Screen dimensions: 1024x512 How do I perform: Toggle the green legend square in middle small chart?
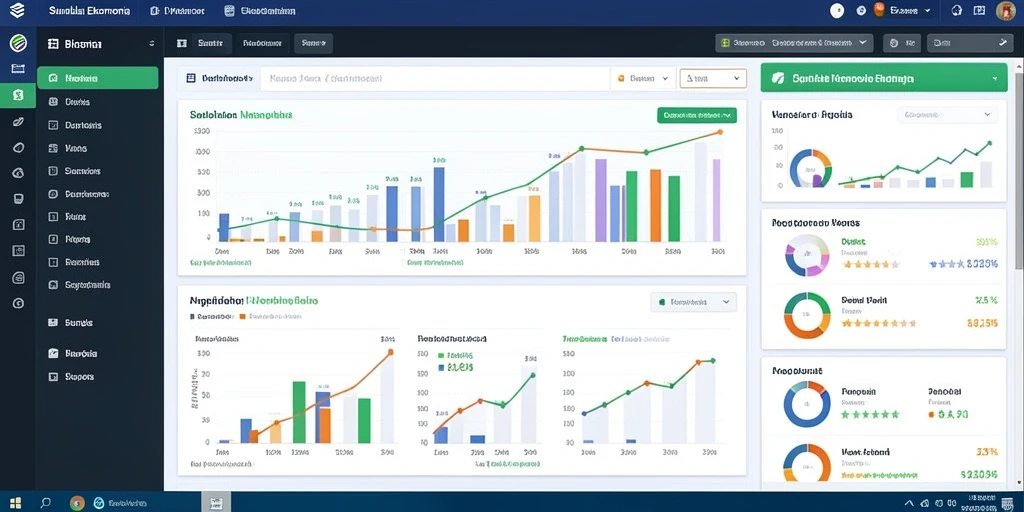pyautogui.click(x=441, y=356)
